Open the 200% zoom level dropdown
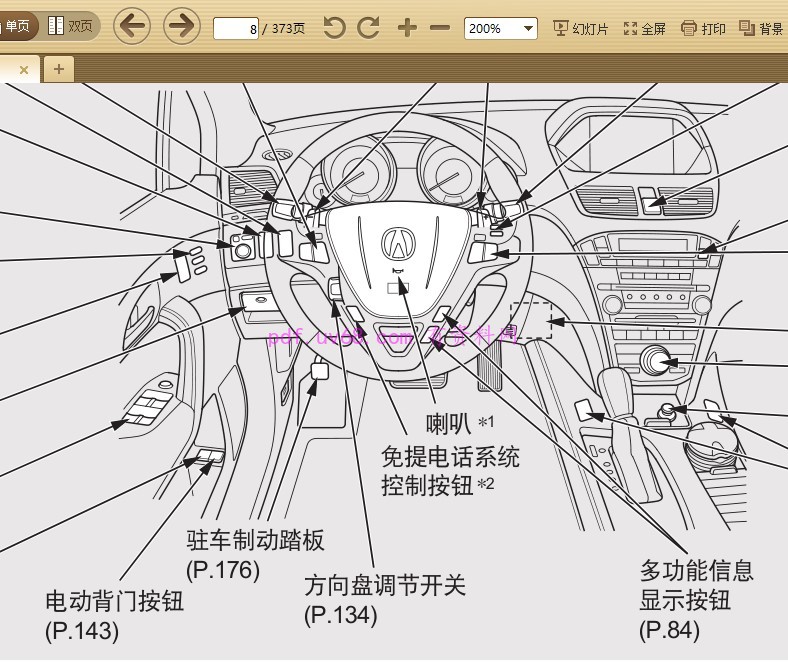Viewport: 788px width, 667px height. coord(501,29)
